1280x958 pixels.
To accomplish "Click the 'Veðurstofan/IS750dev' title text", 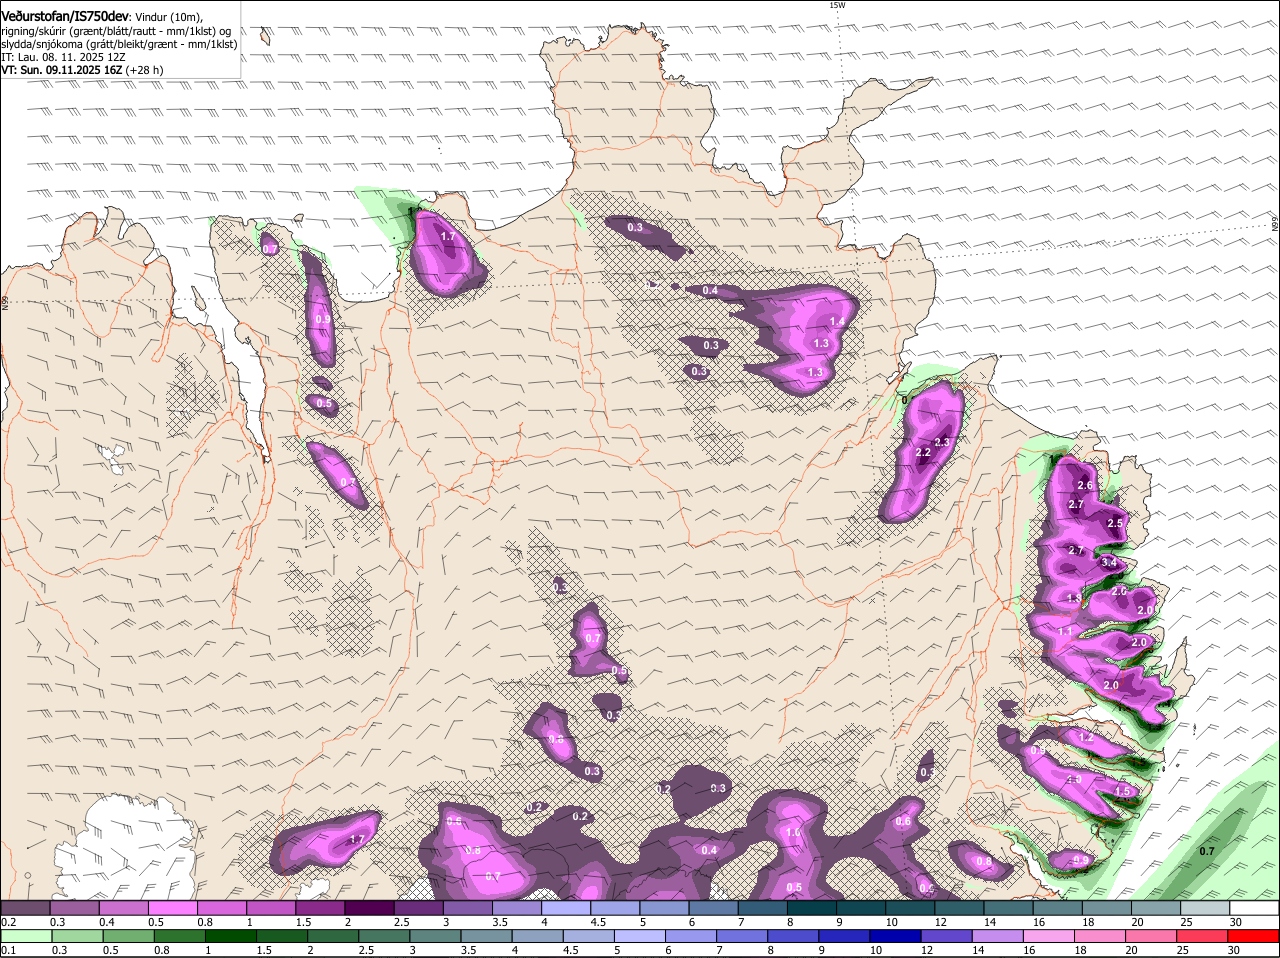I will (65, 17).
